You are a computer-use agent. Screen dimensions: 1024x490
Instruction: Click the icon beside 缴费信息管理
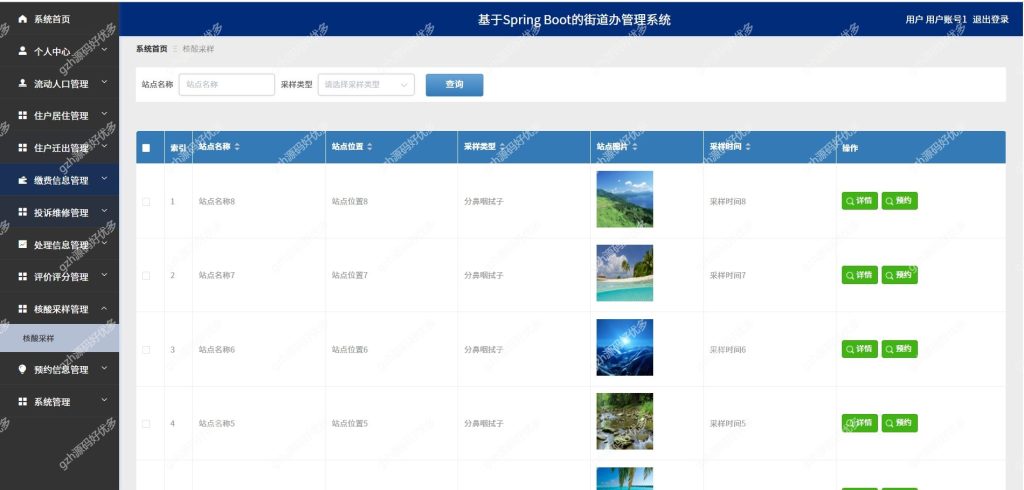pos(23,180)
